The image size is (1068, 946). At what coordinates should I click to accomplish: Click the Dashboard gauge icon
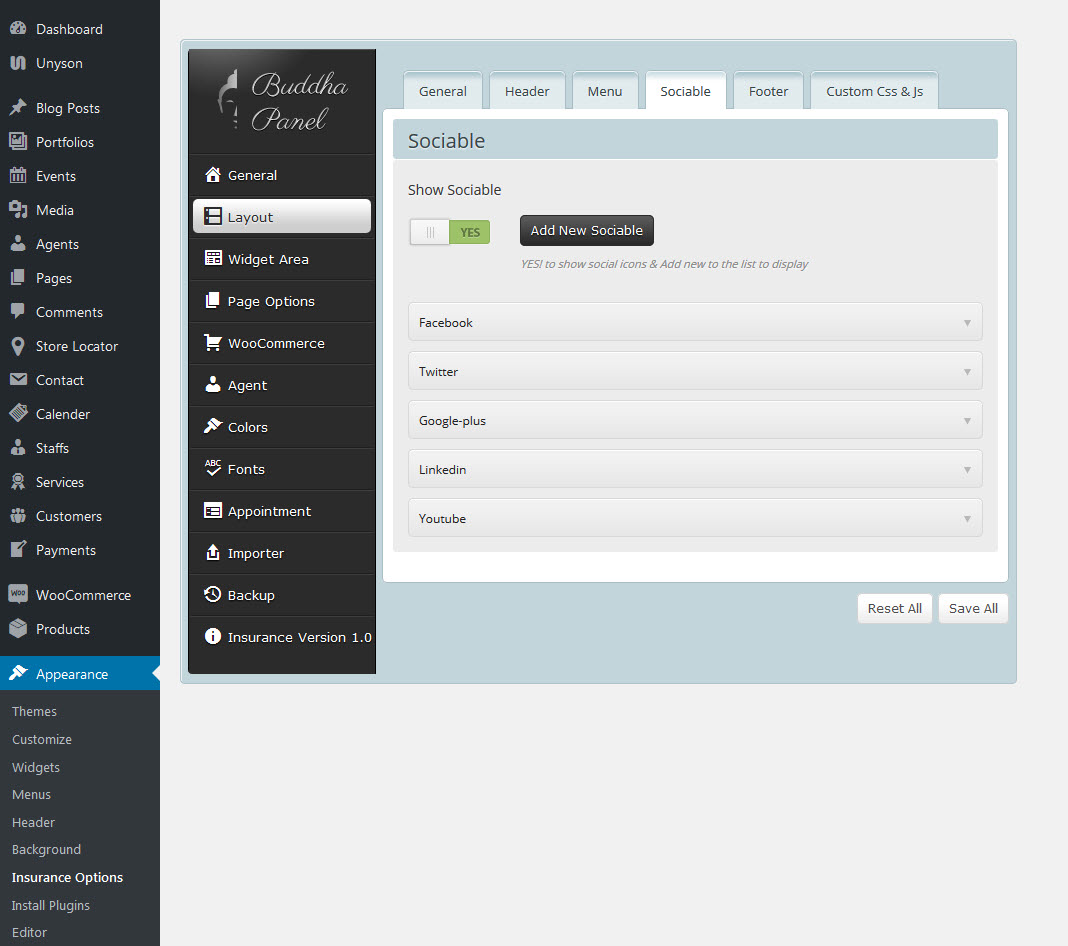[x=18, y=29]
